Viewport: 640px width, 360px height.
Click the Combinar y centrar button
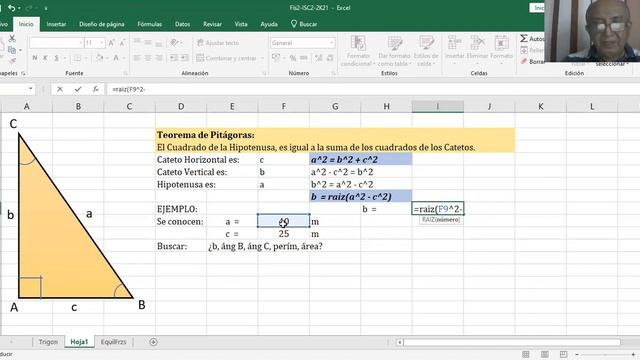click(x=227, y=58)
